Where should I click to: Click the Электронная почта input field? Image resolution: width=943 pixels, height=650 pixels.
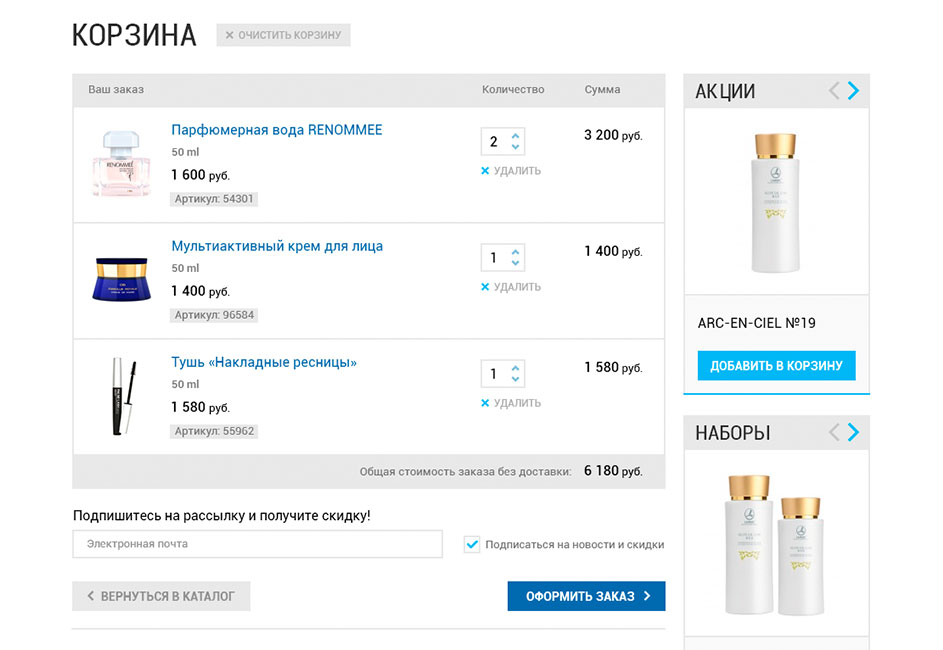(257, 544)
